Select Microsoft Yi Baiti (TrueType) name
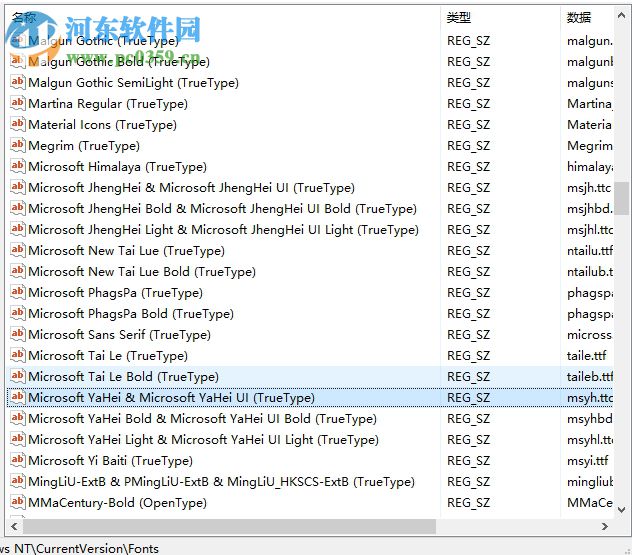This screenshot has width=632, height=555. pyautogui.click(x=110, y=460)
